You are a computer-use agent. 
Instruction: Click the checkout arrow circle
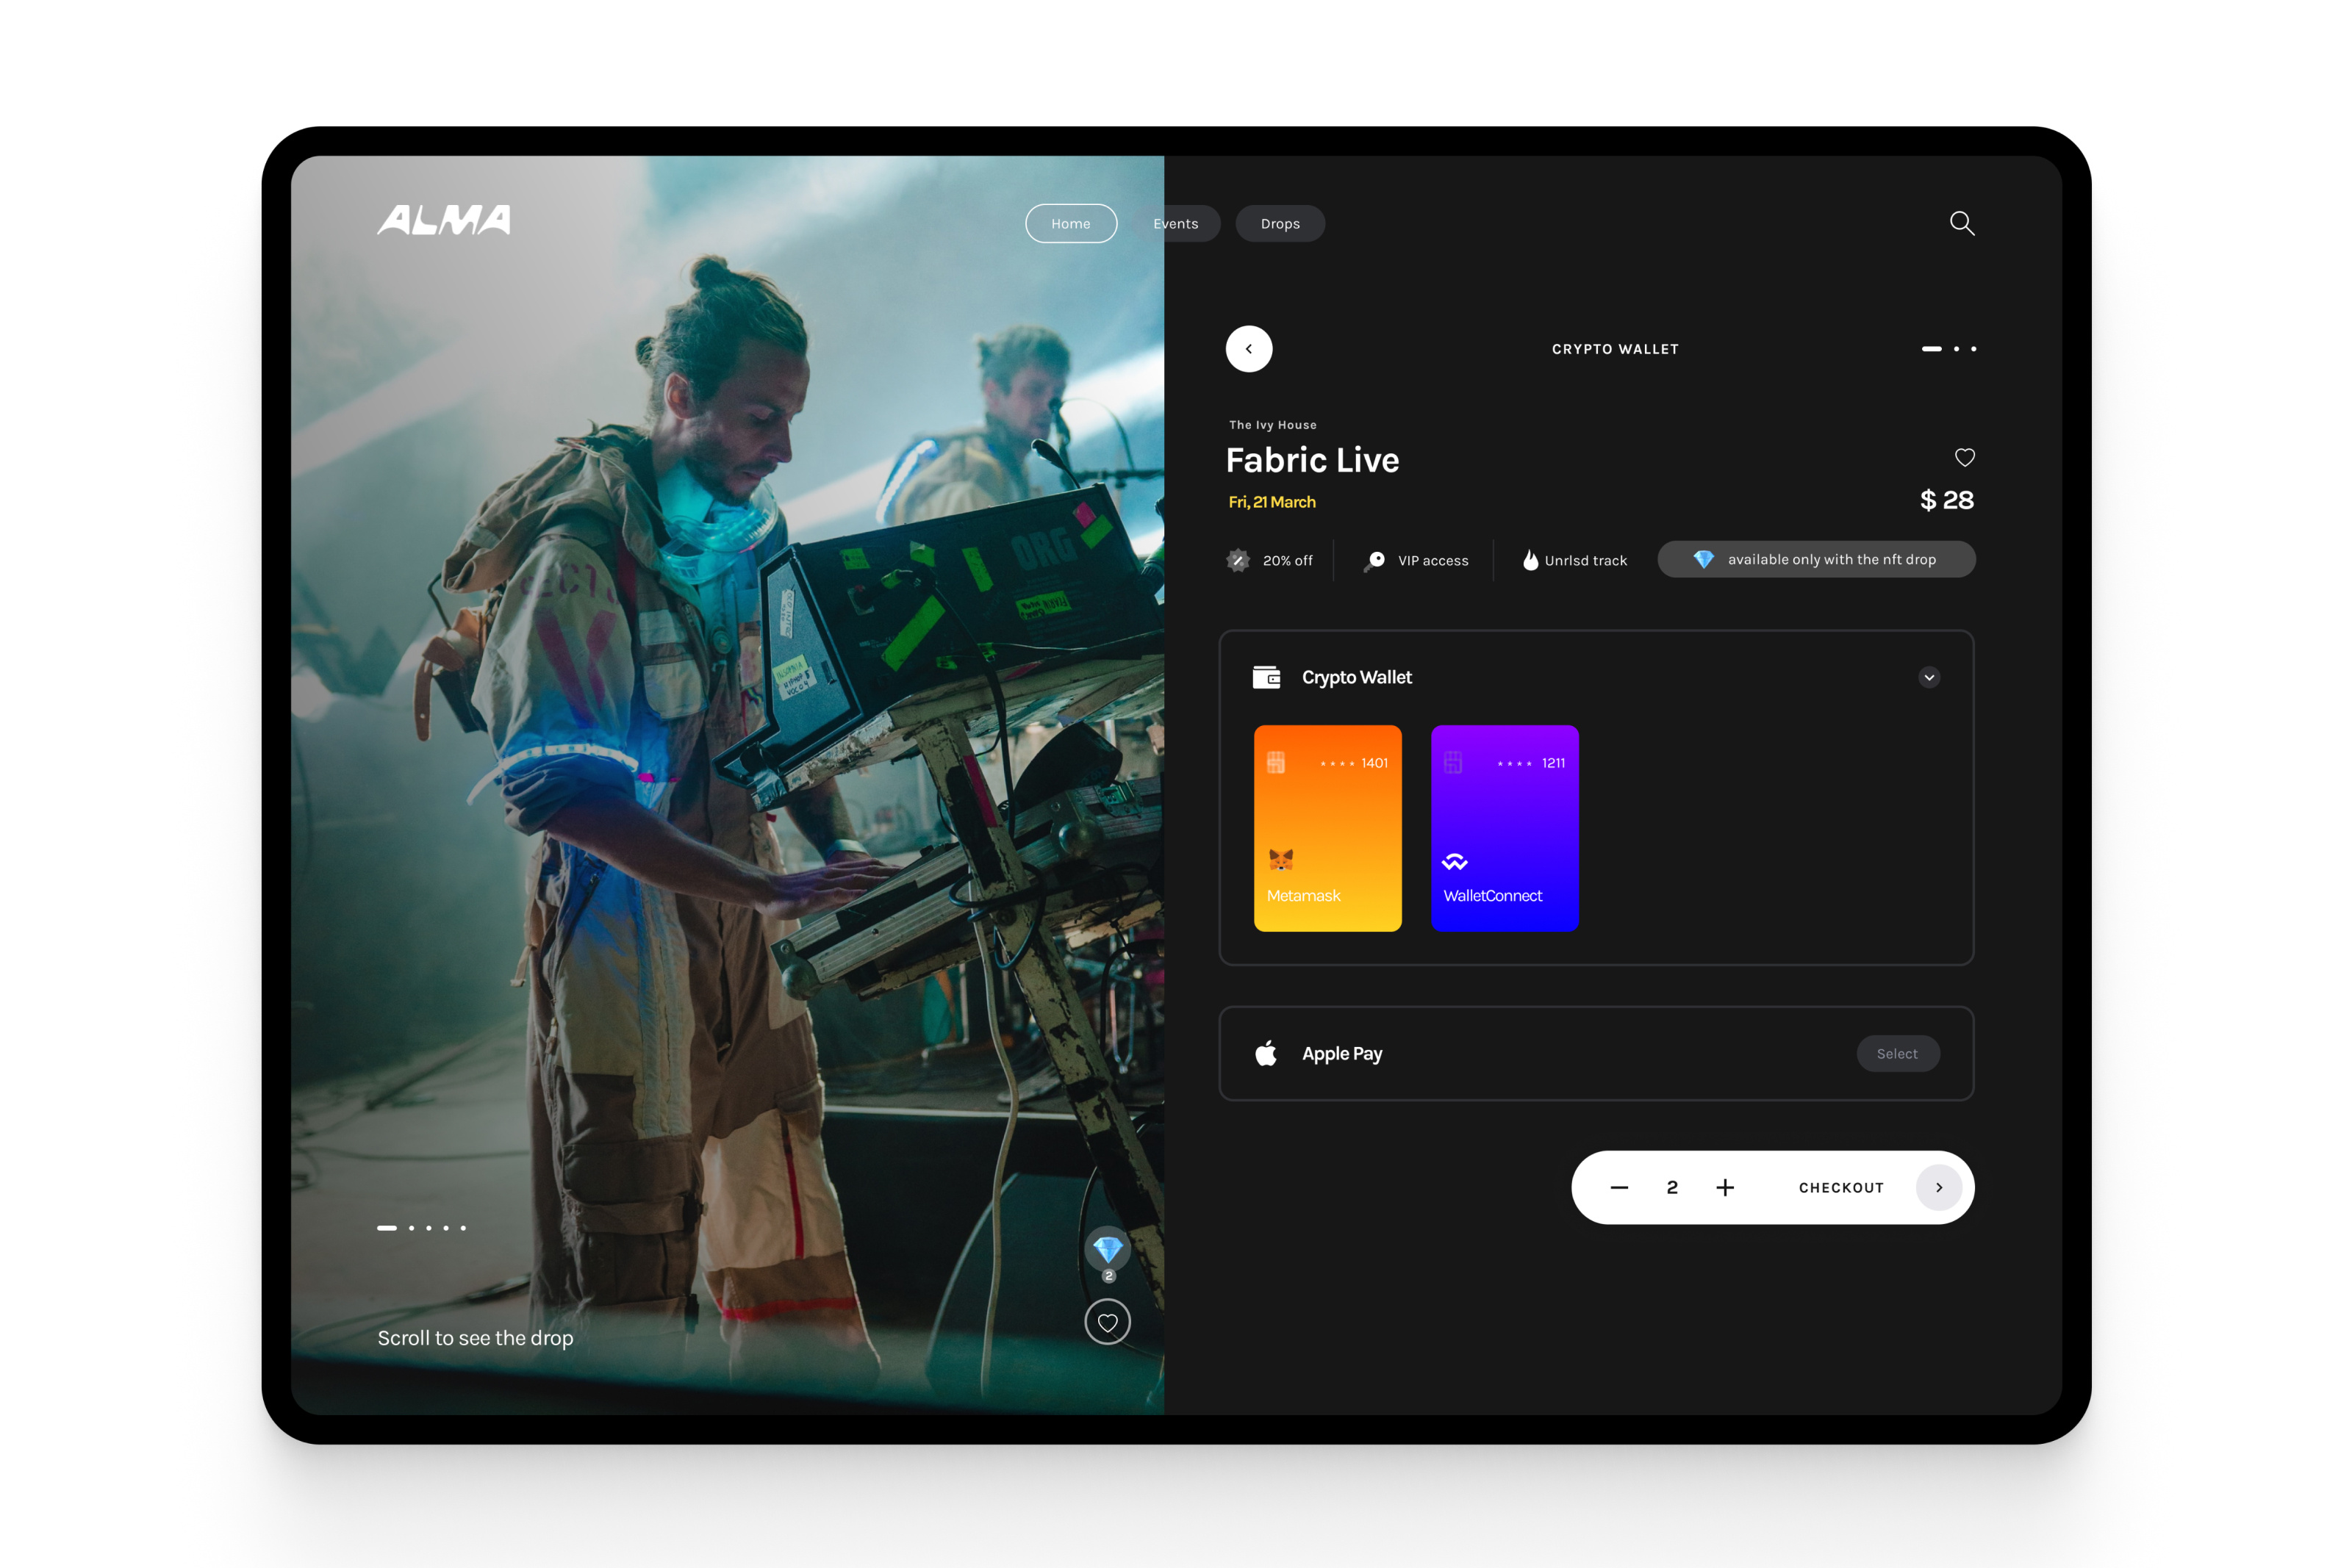(x=1938, y=1187)
